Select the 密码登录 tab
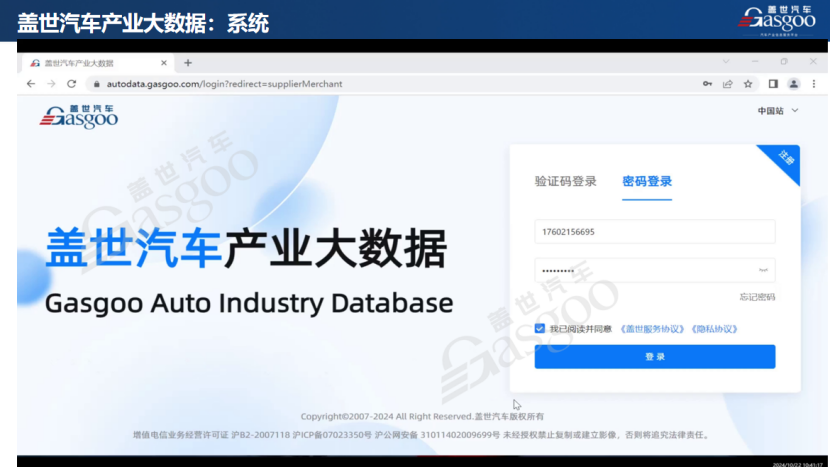Viewport: 831px width, 467px height. pyautogui.click(x=647, y=181)
